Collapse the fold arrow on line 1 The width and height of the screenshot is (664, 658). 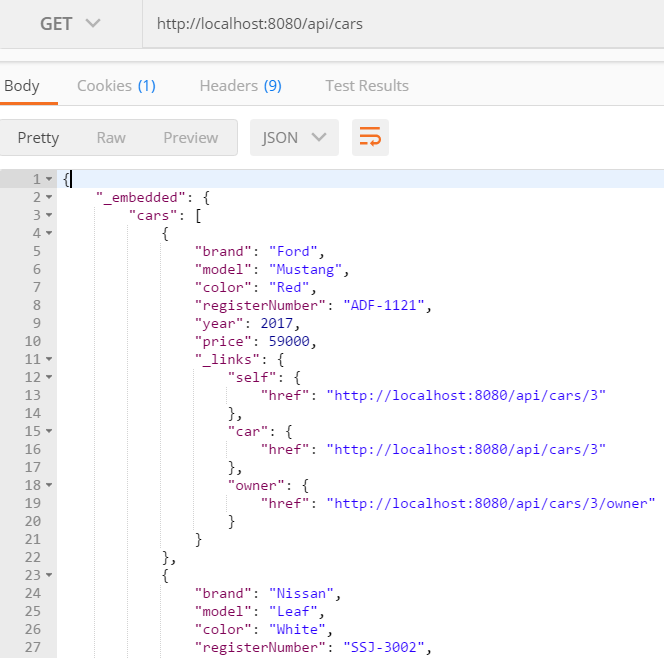[49, 179]
